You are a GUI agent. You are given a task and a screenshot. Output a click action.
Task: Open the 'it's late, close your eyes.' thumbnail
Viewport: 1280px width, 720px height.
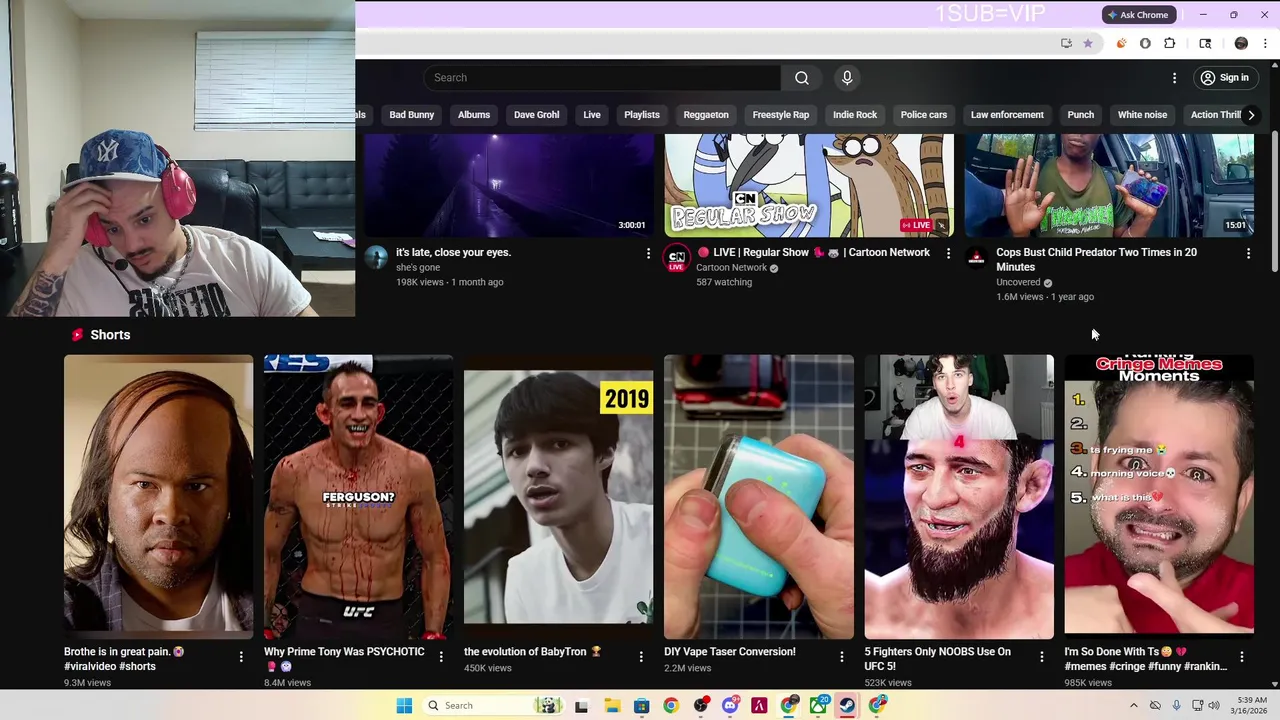click(509, 185)
